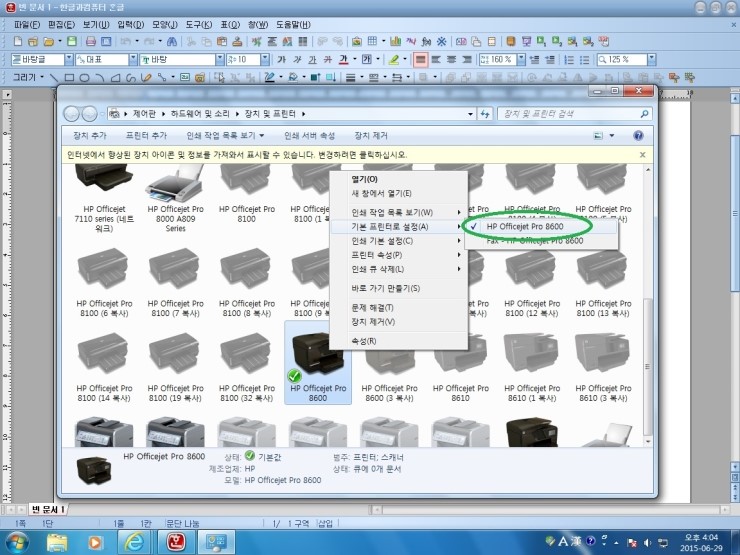Click the HP Officejet 7110 printer icon
This screenshot has width=740, height=555.
pos(103,178)
